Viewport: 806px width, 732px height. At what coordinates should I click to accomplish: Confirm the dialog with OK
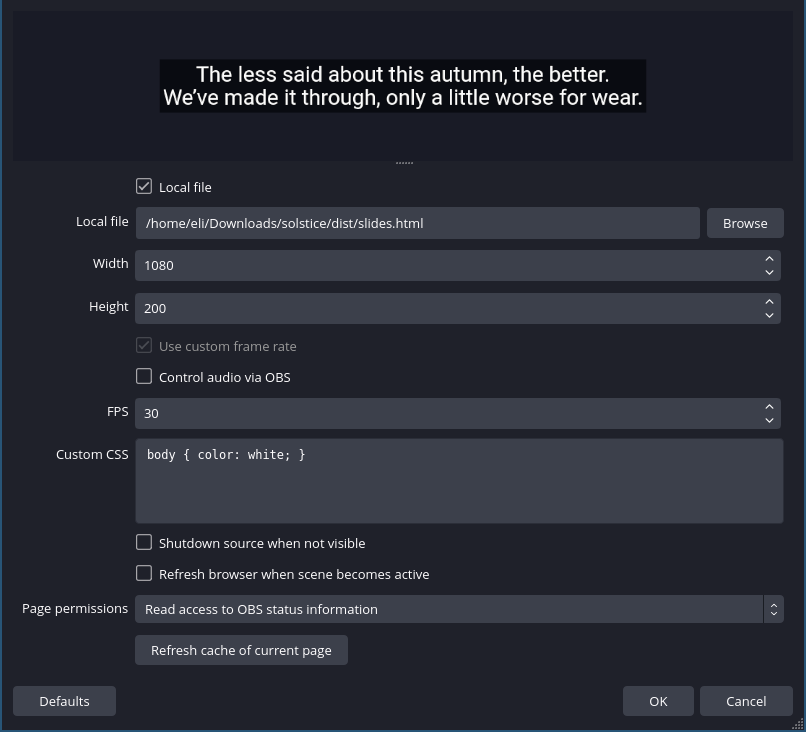pyautogui.click(x=658, y=701)
